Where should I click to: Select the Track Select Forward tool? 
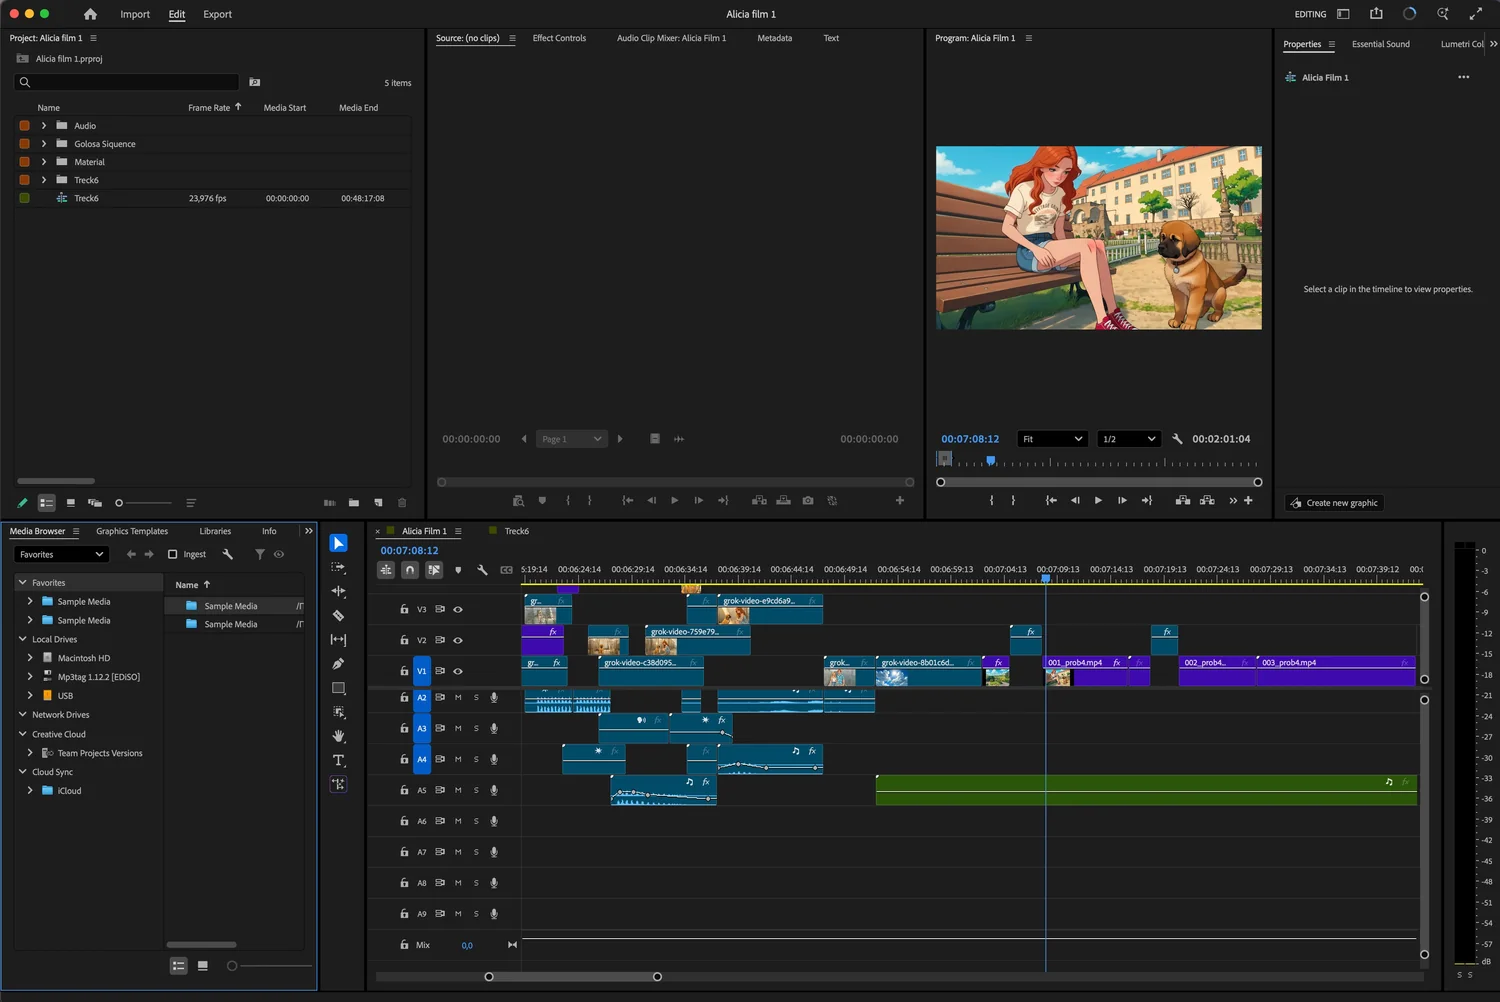(x=338, y=567)
